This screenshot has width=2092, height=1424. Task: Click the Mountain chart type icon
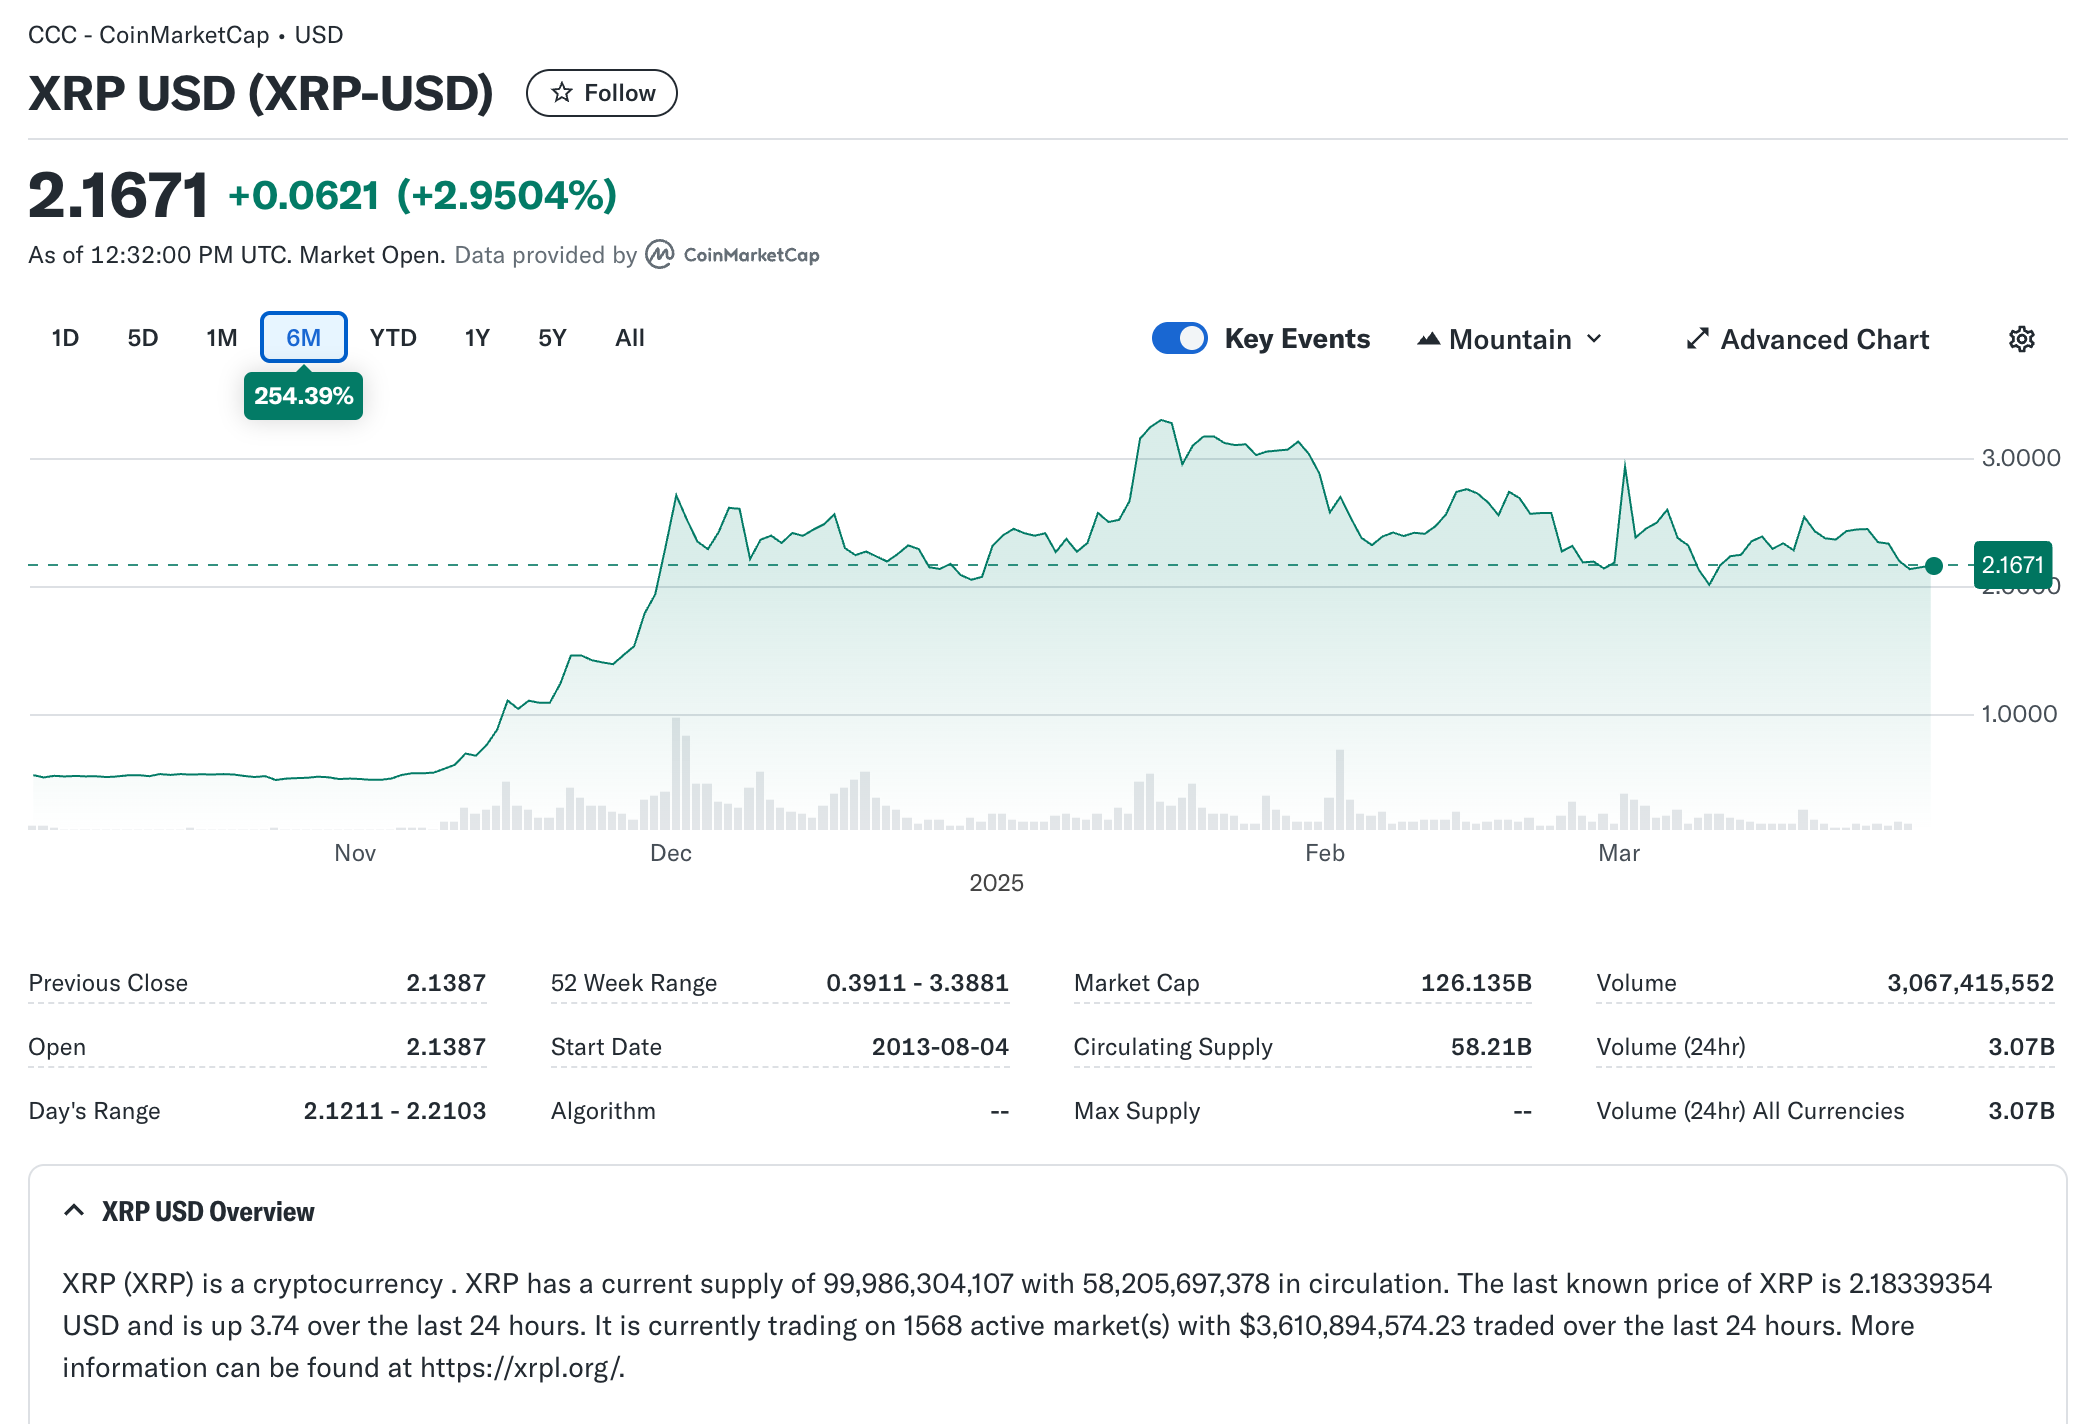point(1428,339)
